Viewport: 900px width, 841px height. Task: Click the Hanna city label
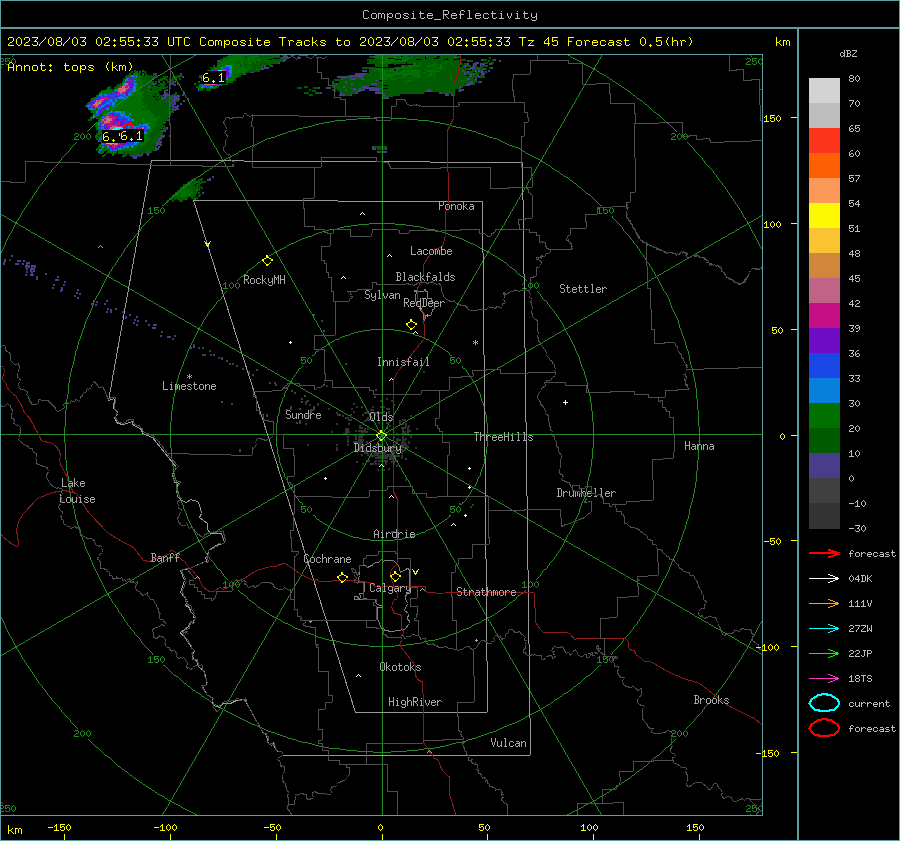coord(699,446)
